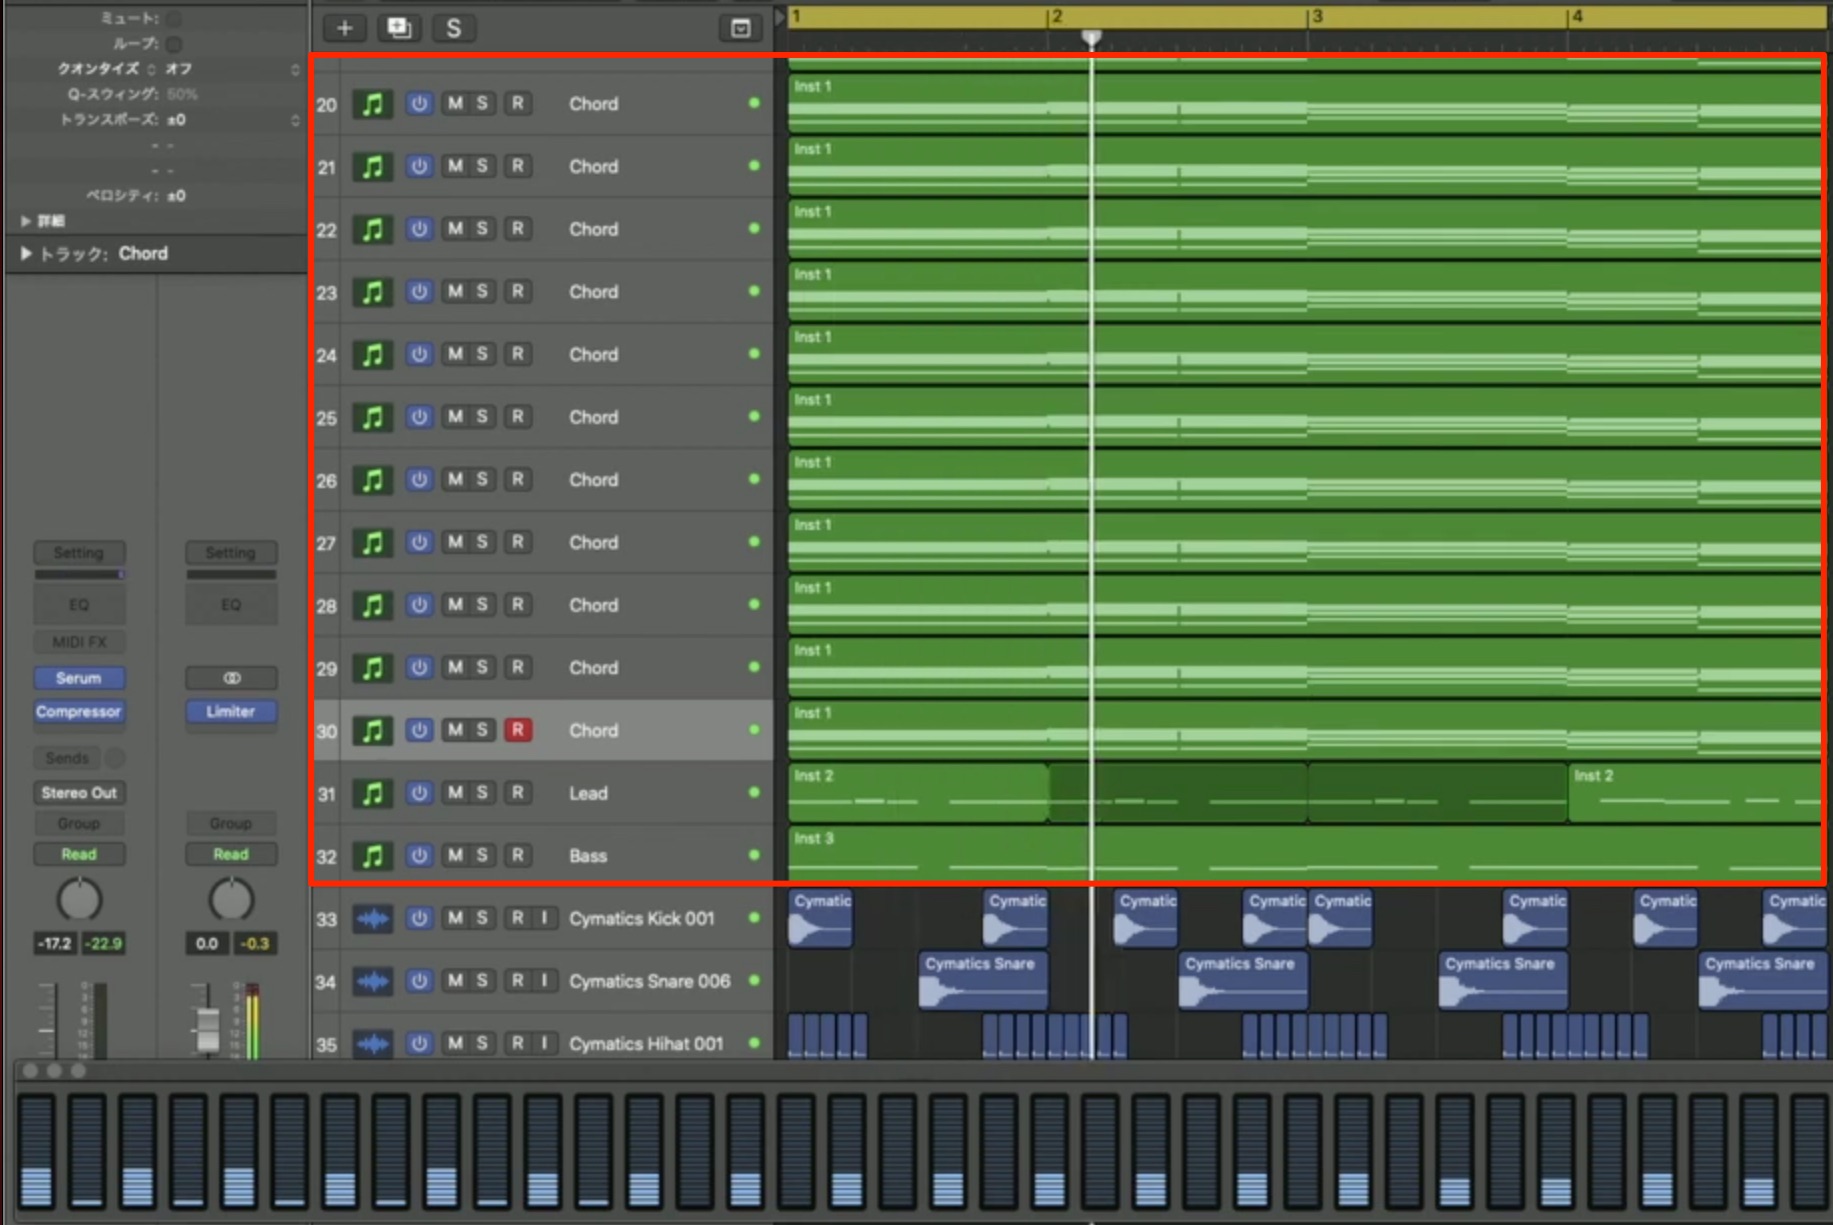Click instrument icon on track 30 Chord
The height and width of the screenshot is (1225, 1833).
[372, 731]
